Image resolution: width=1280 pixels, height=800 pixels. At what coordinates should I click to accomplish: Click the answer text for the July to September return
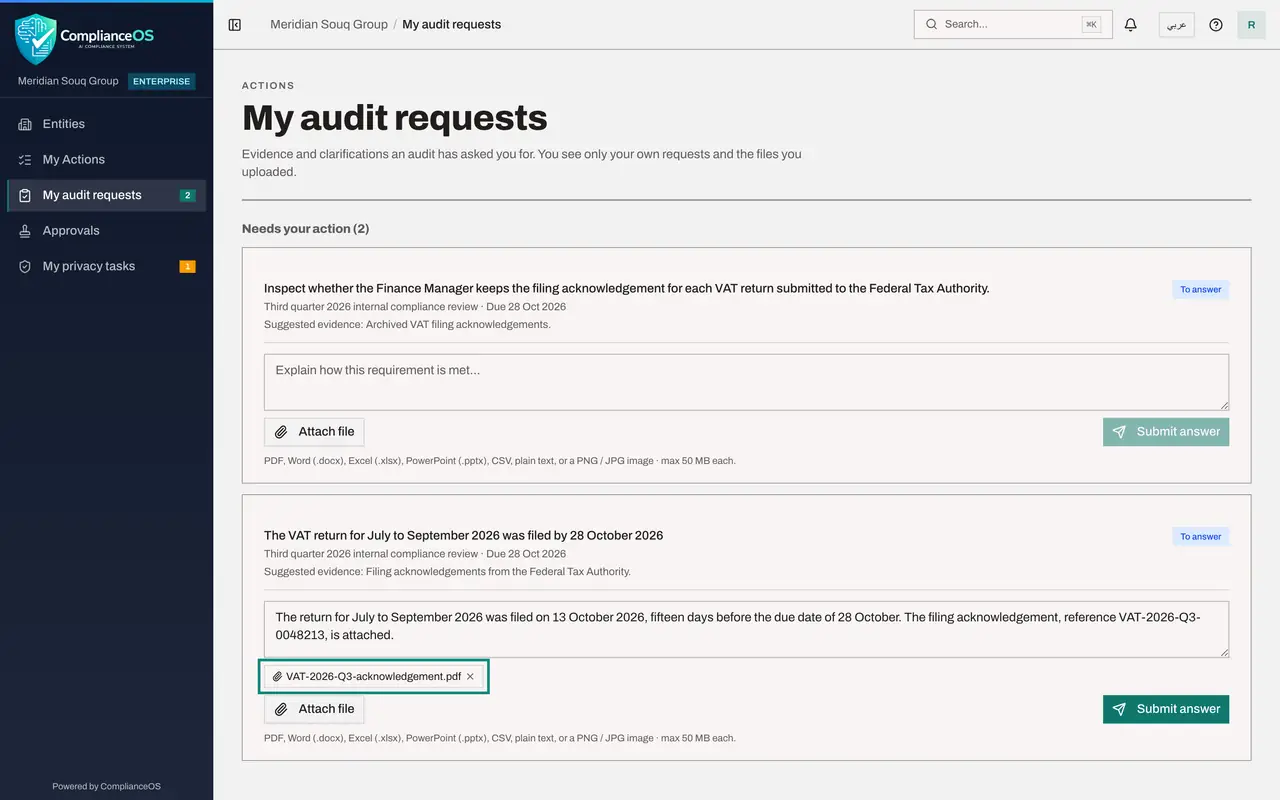coord(746,629)
